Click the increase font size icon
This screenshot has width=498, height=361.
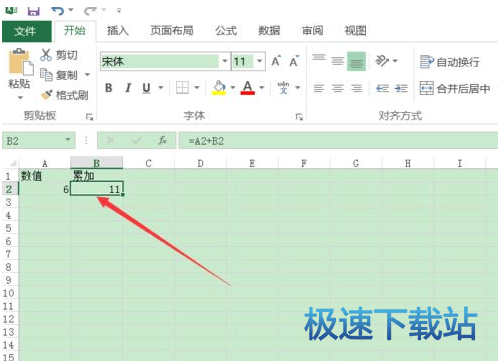tap(276, 61)
